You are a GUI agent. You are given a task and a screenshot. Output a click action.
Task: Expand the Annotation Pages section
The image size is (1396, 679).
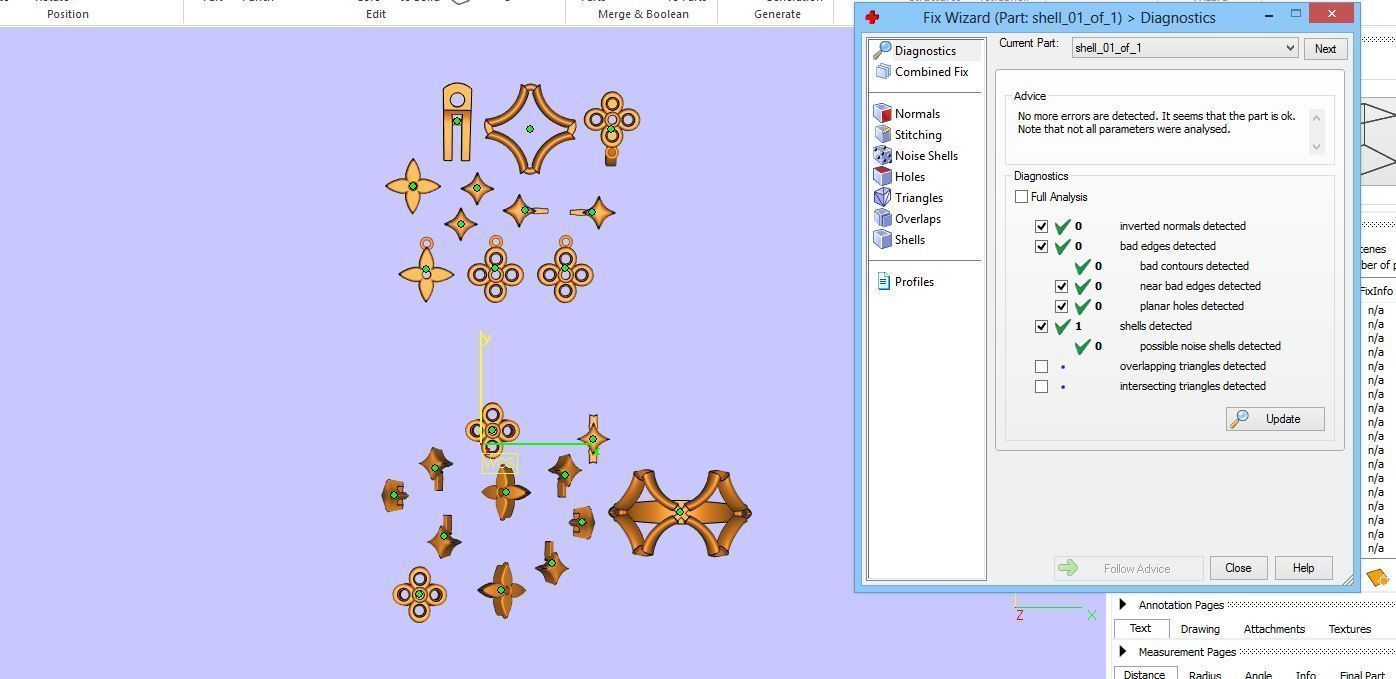(1122, 604)
